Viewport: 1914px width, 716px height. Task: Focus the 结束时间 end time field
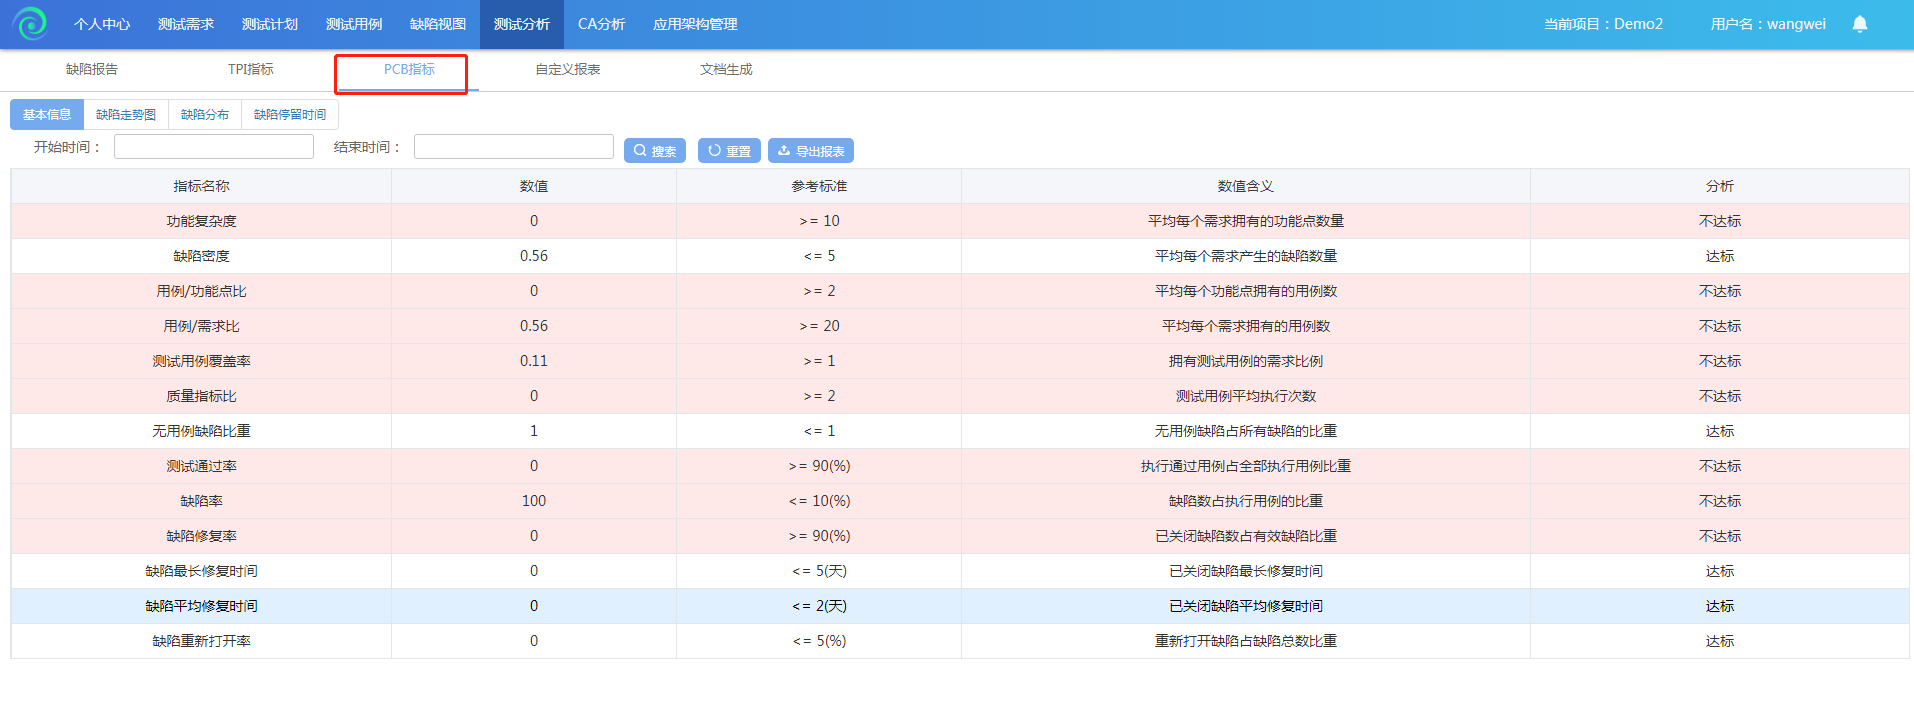click(x=514, y=147)
